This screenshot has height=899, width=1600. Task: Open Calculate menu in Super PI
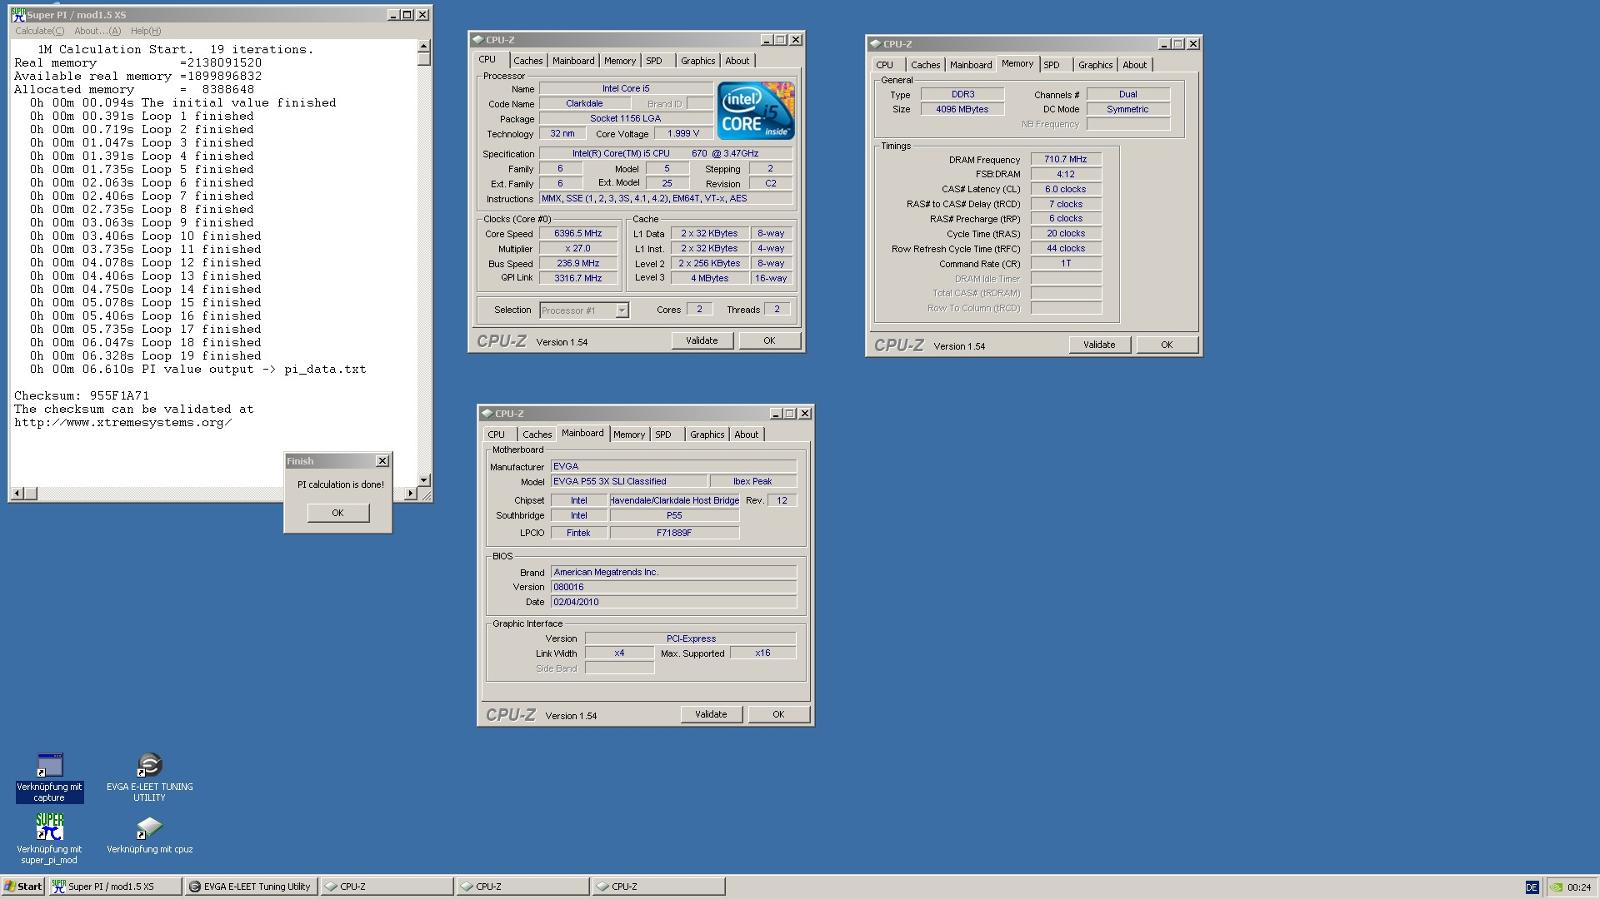click(40, 31)
